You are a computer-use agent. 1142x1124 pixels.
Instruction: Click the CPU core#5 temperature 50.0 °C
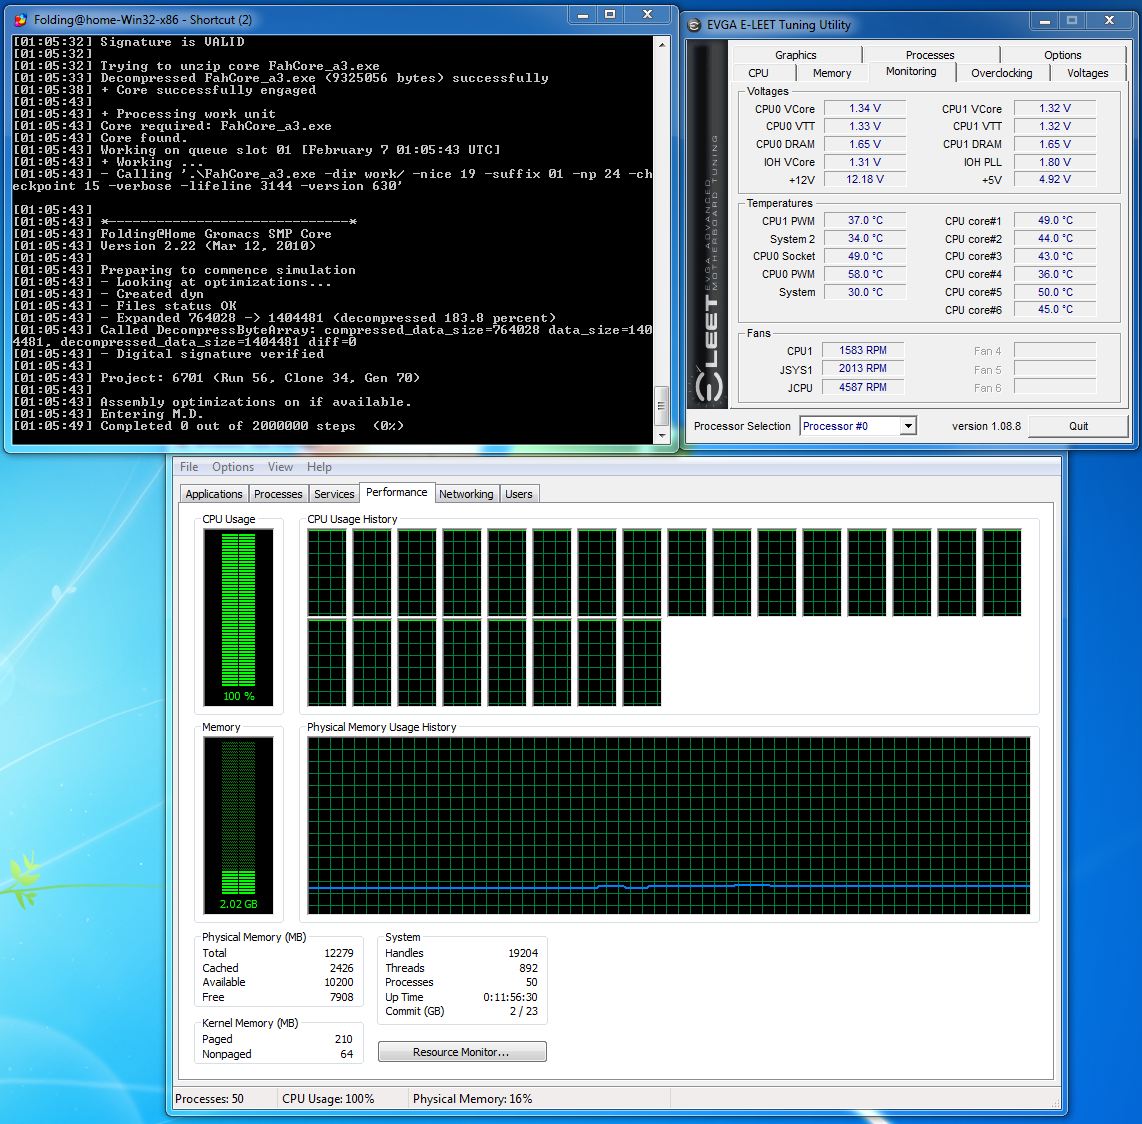point(1055,292)
